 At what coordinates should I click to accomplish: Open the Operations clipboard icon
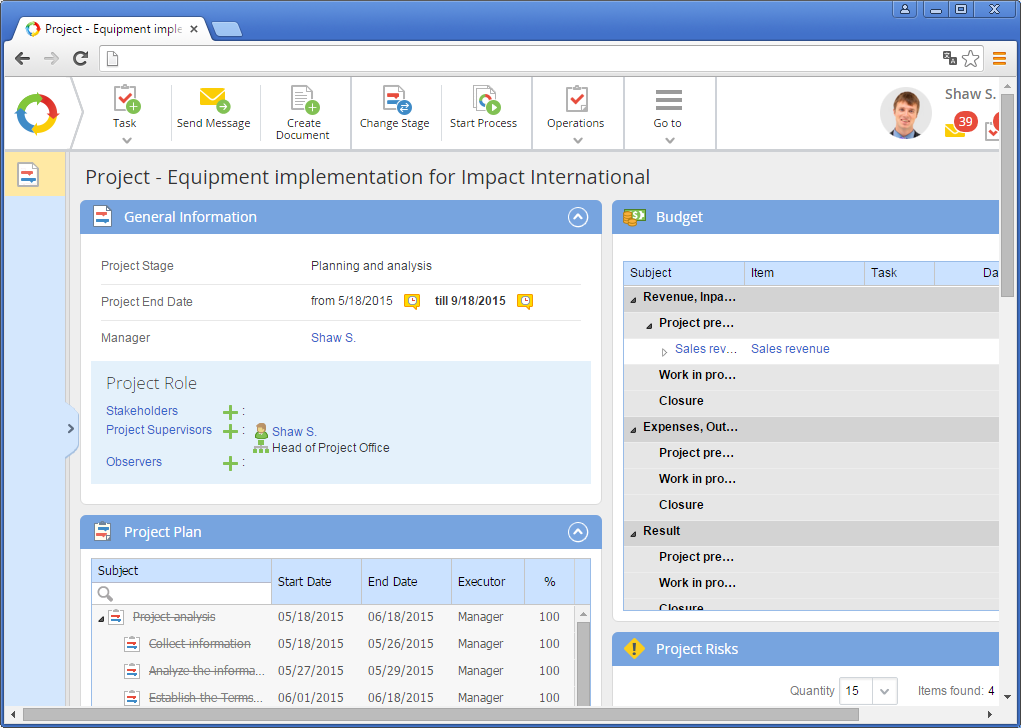(576, 99)
